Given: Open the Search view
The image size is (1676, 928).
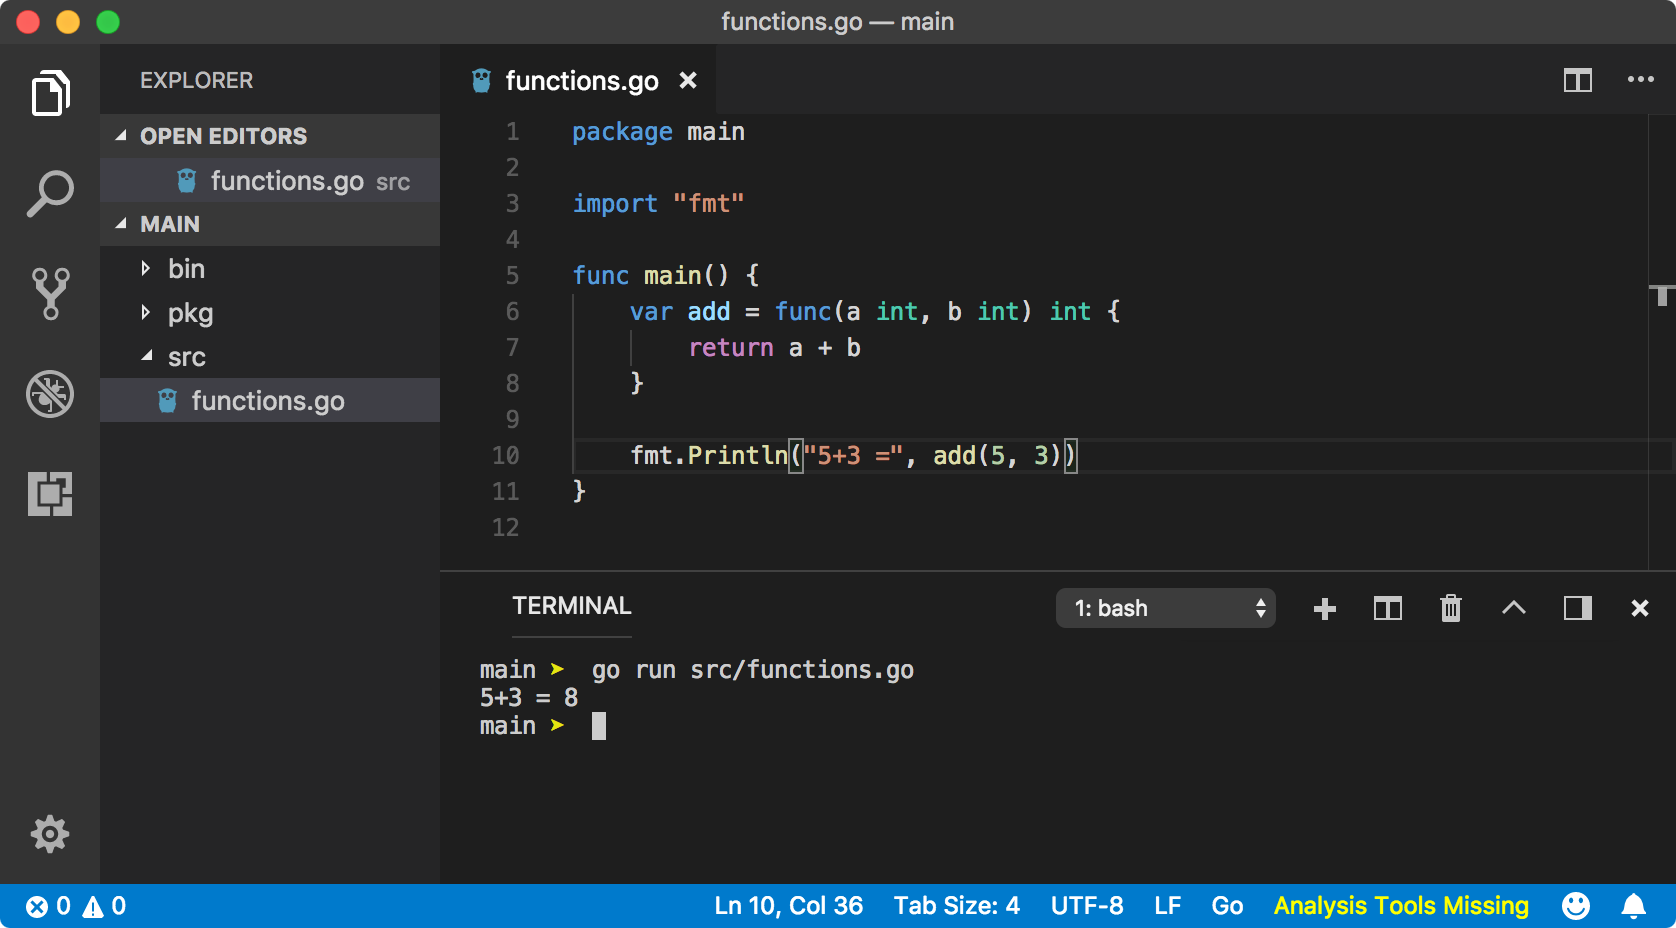Looking at the screenshot, I should pyautogui.click(x=50, y=191).
